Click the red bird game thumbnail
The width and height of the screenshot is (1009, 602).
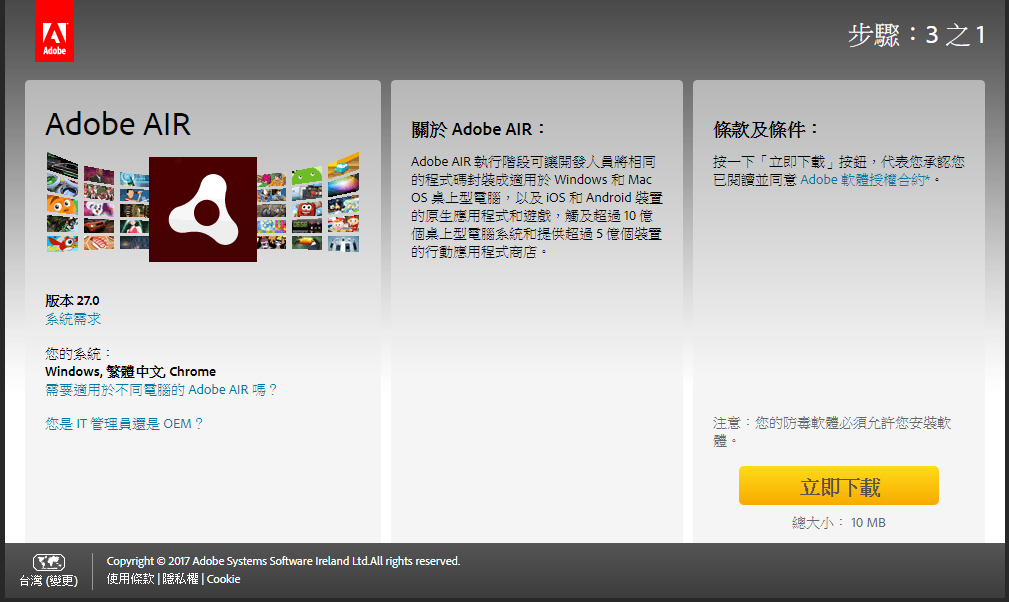pos(62,241)
